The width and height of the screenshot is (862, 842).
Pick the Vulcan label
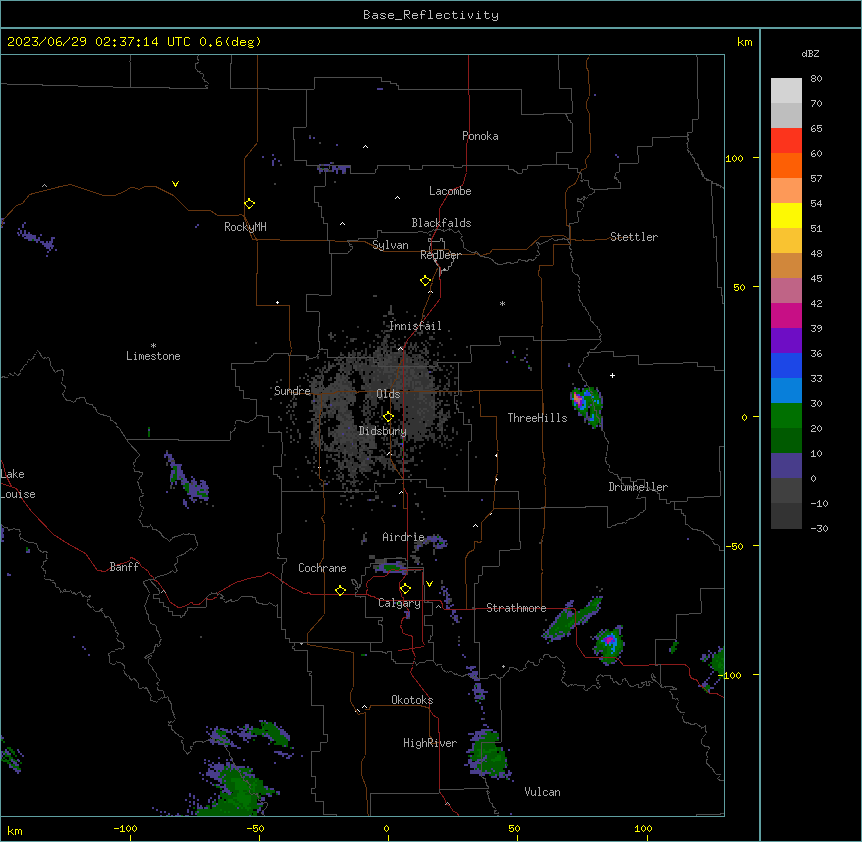(x=543, y=792)
